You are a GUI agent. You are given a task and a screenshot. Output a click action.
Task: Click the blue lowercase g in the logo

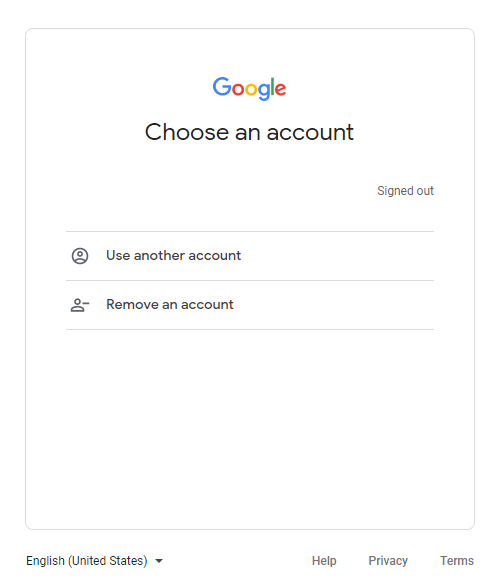point(264,92)
